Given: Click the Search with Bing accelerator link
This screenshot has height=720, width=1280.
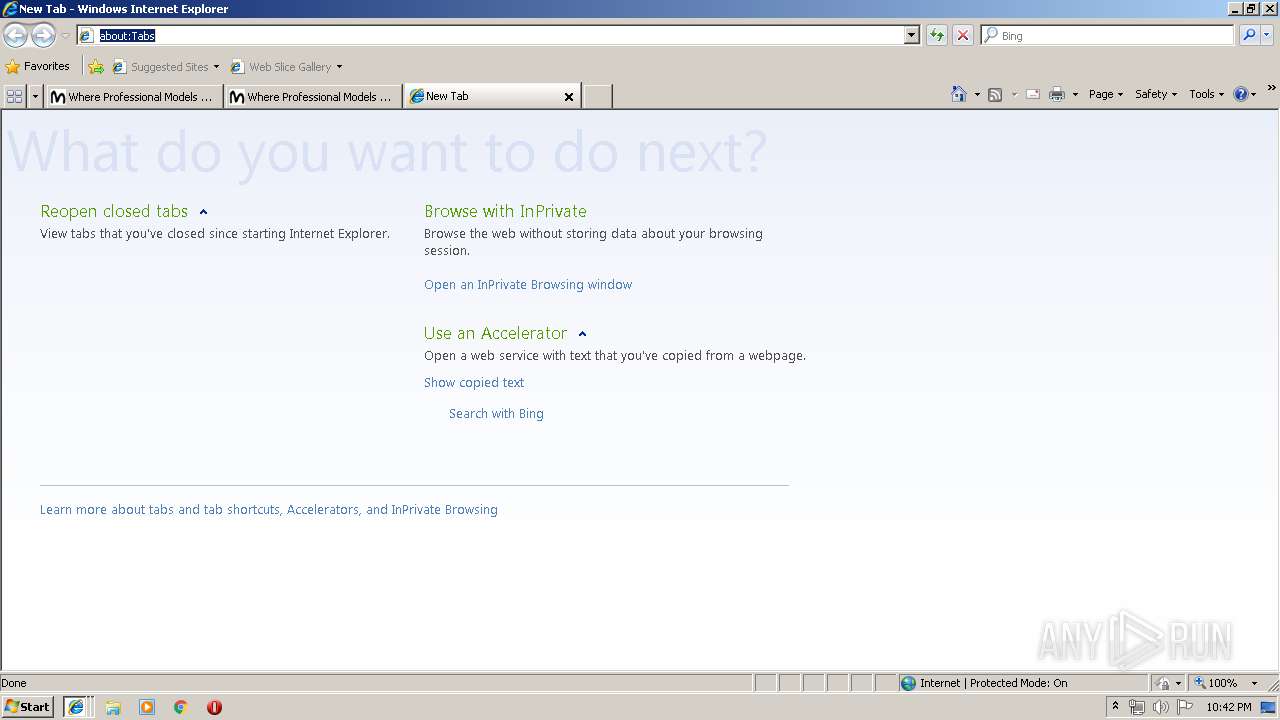Looking at the screenshot, I should tap(496, 414).
